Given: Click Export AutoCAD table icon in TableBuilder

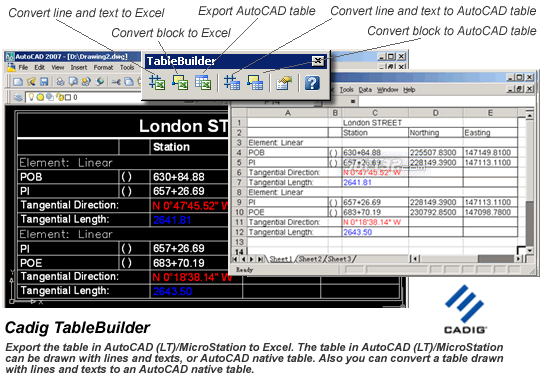Looking at the screenshot, I should (203, 83).
